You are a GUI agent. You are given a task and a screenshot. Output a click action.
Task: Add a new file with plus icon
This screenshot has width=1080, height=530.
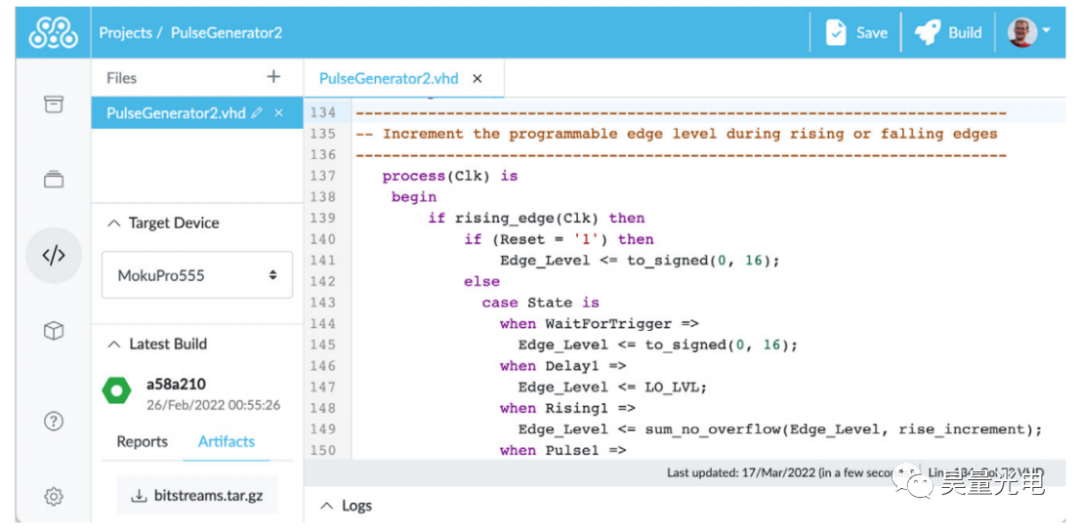tap(273, 77)
